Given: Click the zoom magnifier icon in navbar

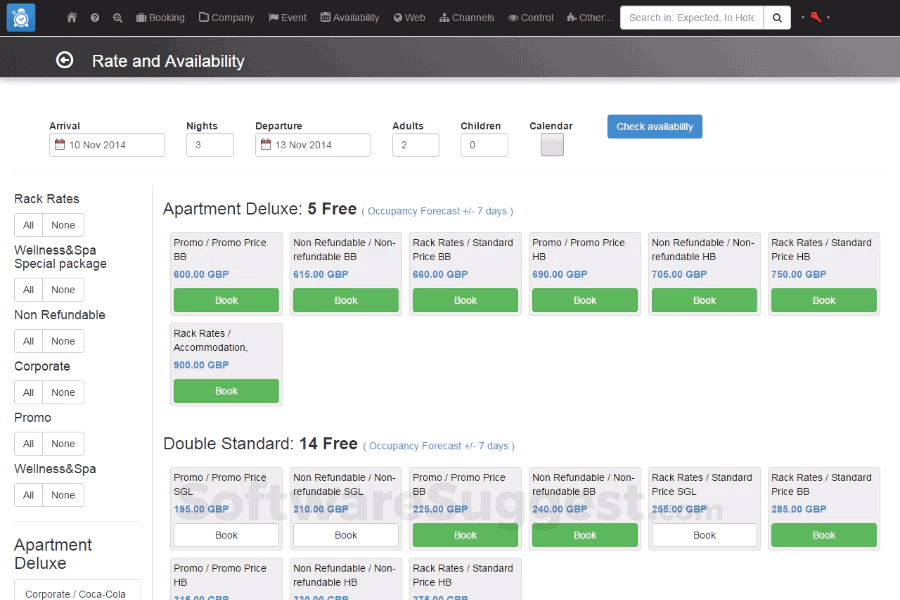Looking at the screenshot, I should tap(118, 18).
